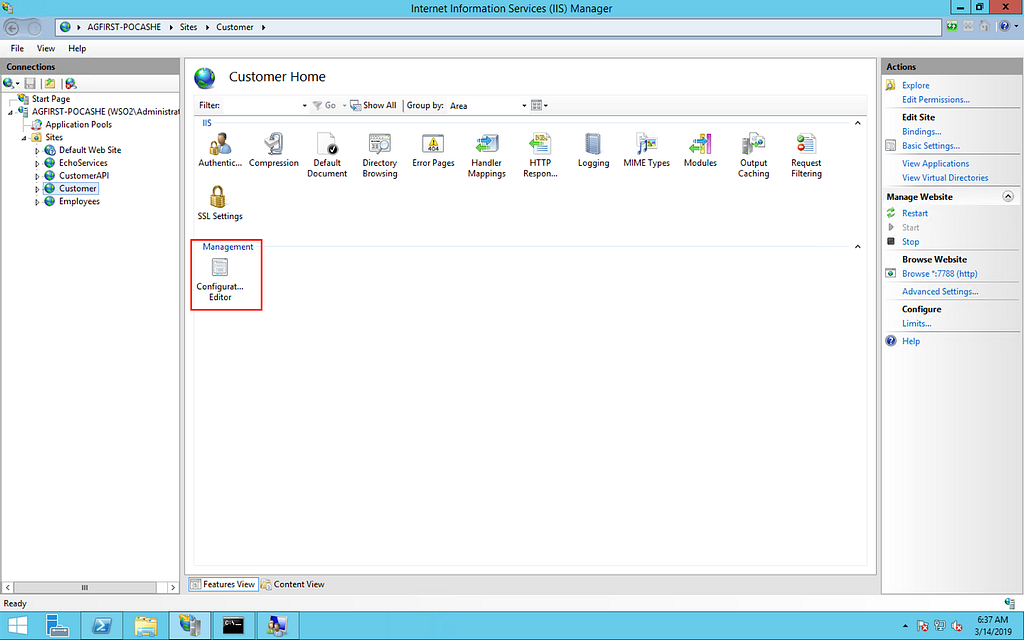
Task: Open Handler Mappings
Action: (487, 155)
